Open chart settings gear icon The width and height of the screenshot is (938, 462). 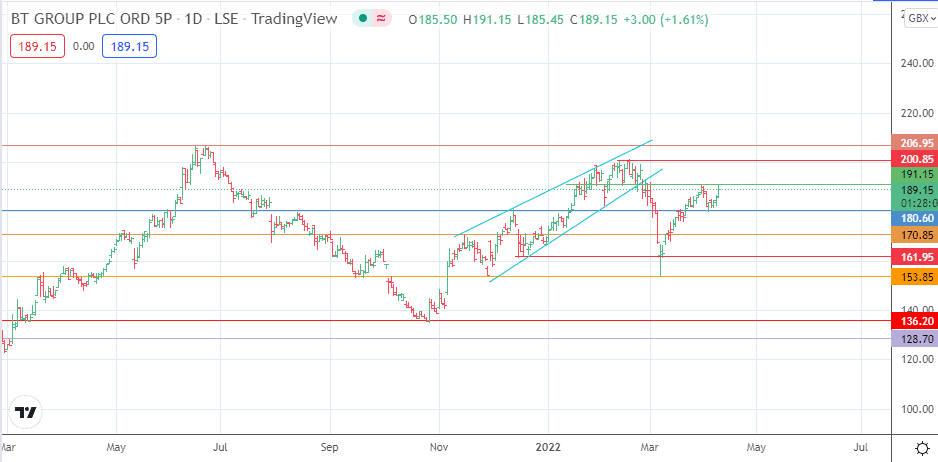point(922,448)
